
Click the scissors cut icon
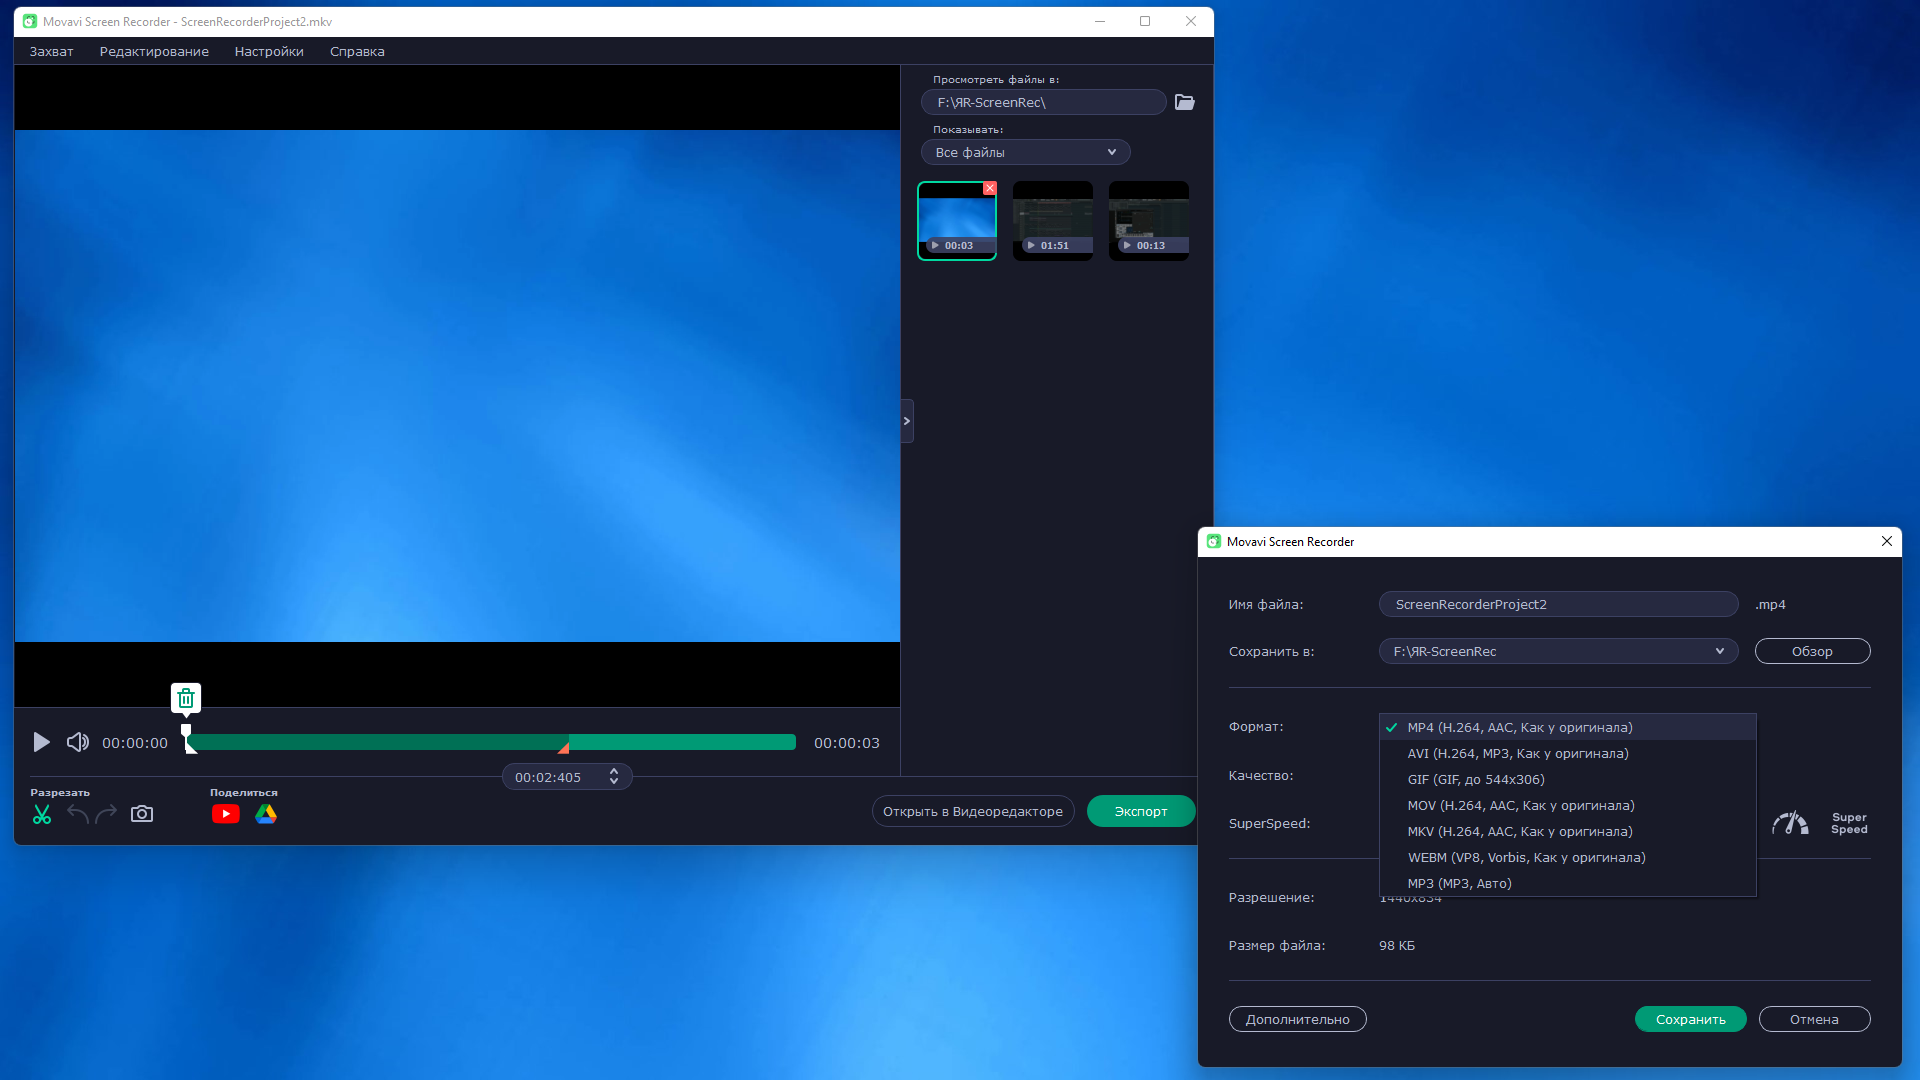tap(41, 814)
